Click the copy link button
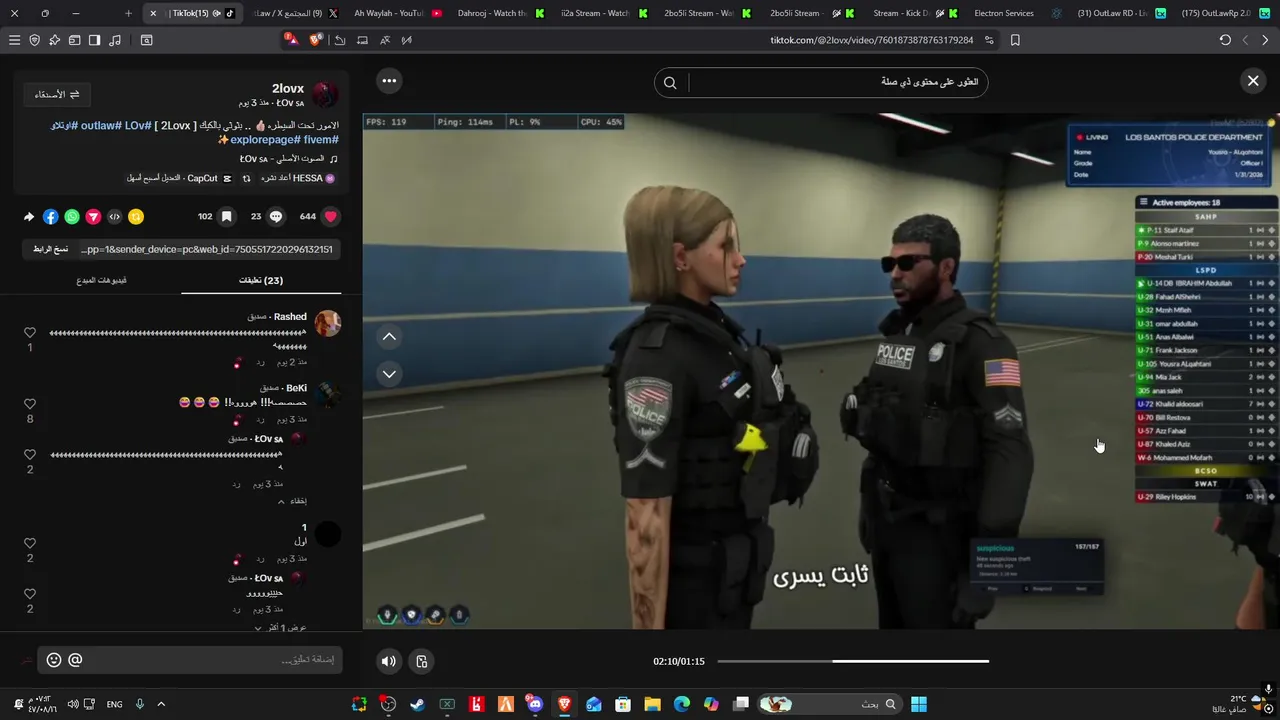Image resolution: width=1280 pixels, height=720 pixels. point(49,249)
